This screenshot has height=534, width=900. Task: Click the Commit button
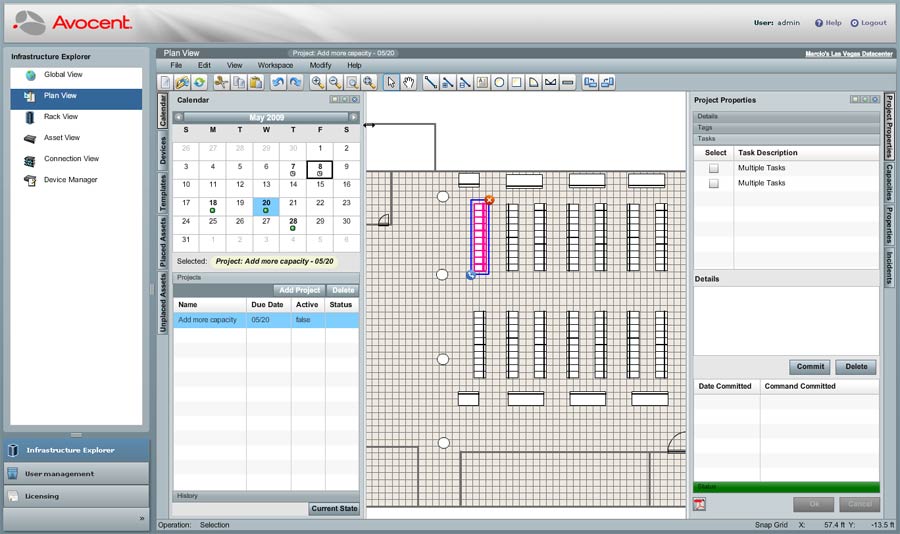coord(809,367)
